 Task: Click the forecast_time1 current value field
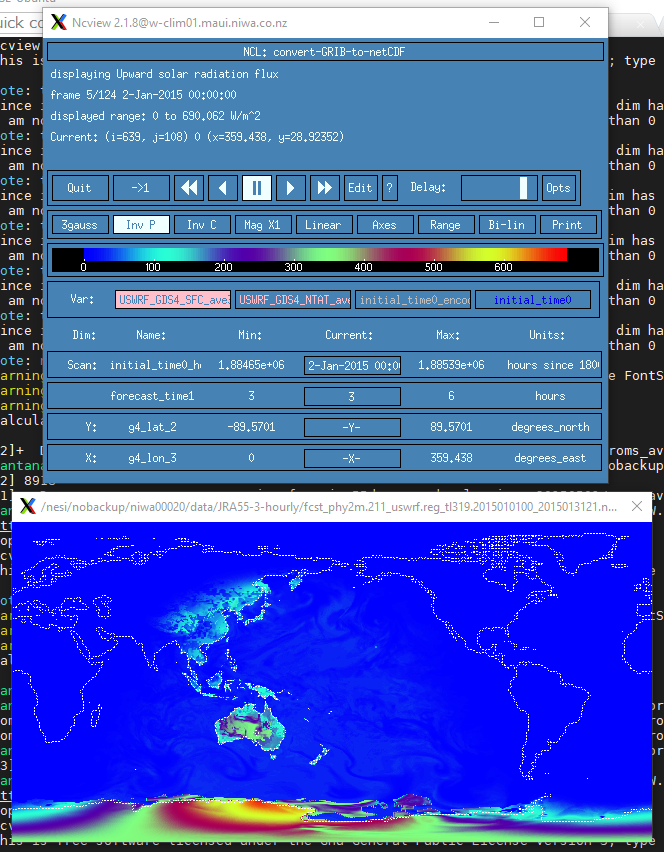coord(352,396)
